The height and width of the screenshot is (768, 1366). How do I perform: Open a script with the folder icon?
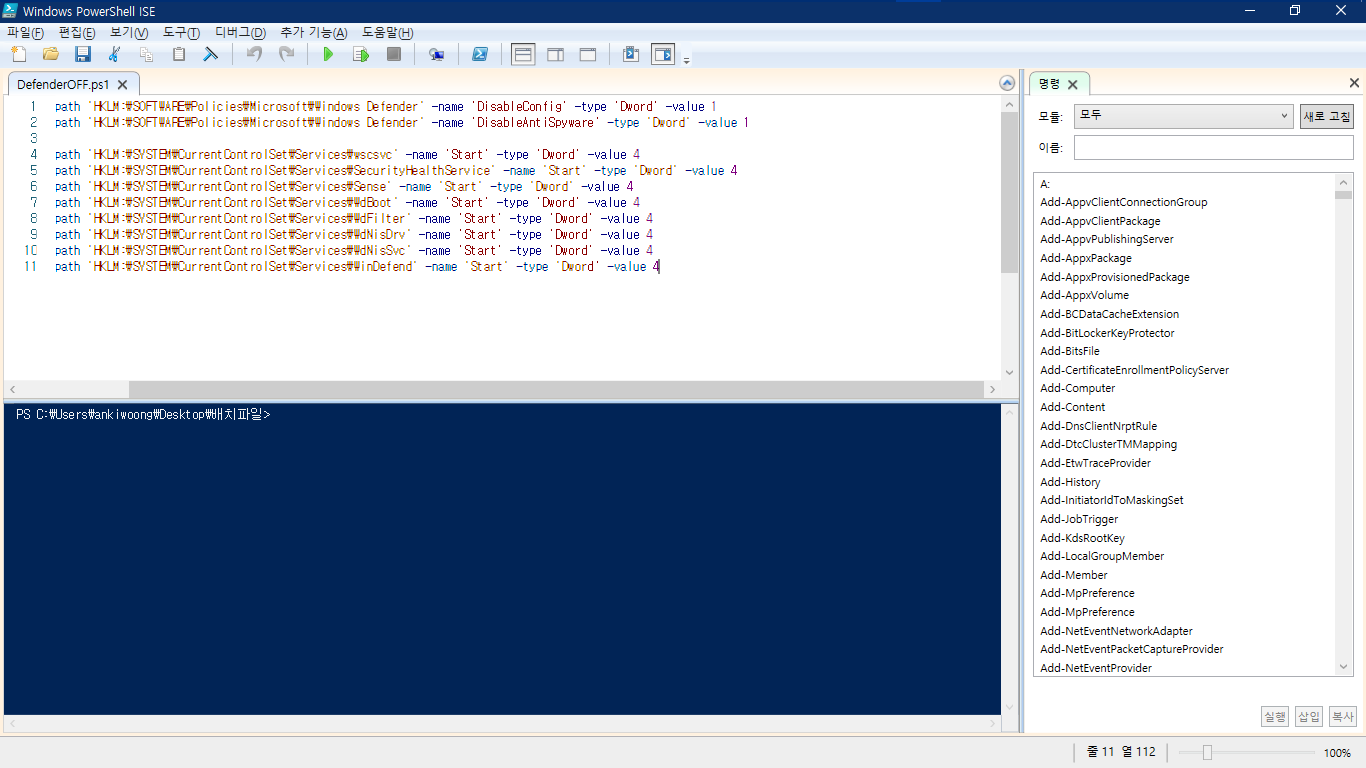point(50,54)
